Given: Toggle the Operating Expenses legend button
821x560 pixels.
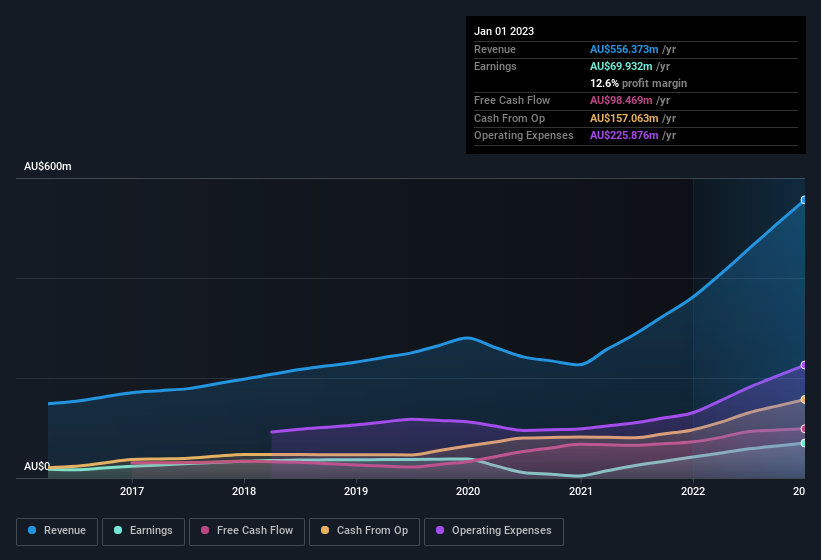Looking at the screenshot, I should click(x=494, y=531).
